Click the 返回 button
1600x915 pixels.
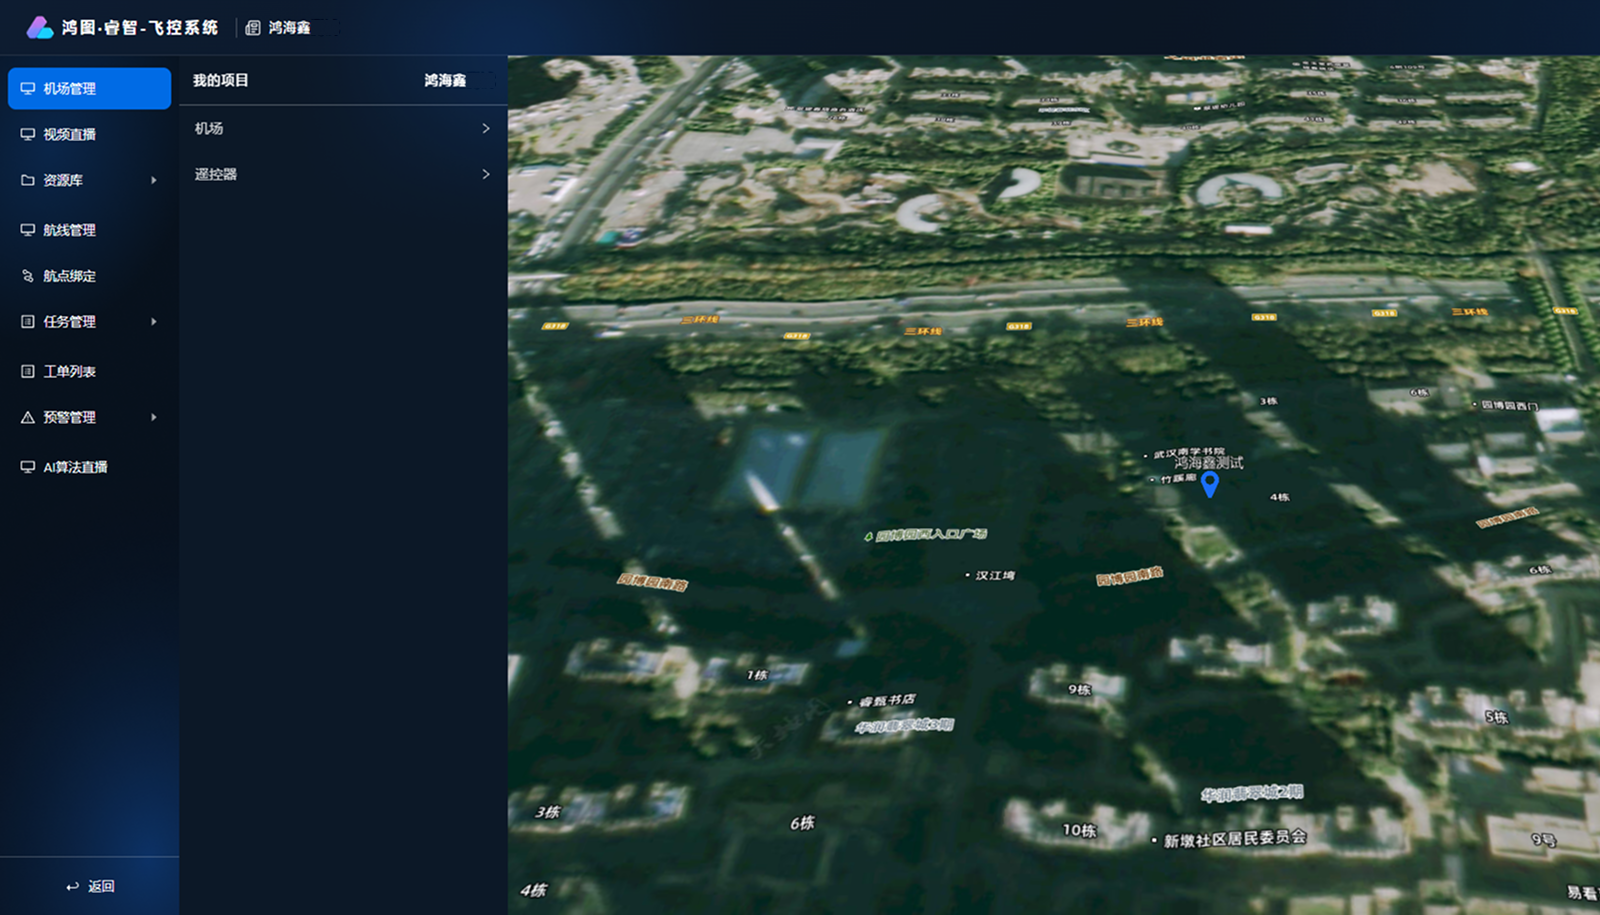click(x=90, y=886)
